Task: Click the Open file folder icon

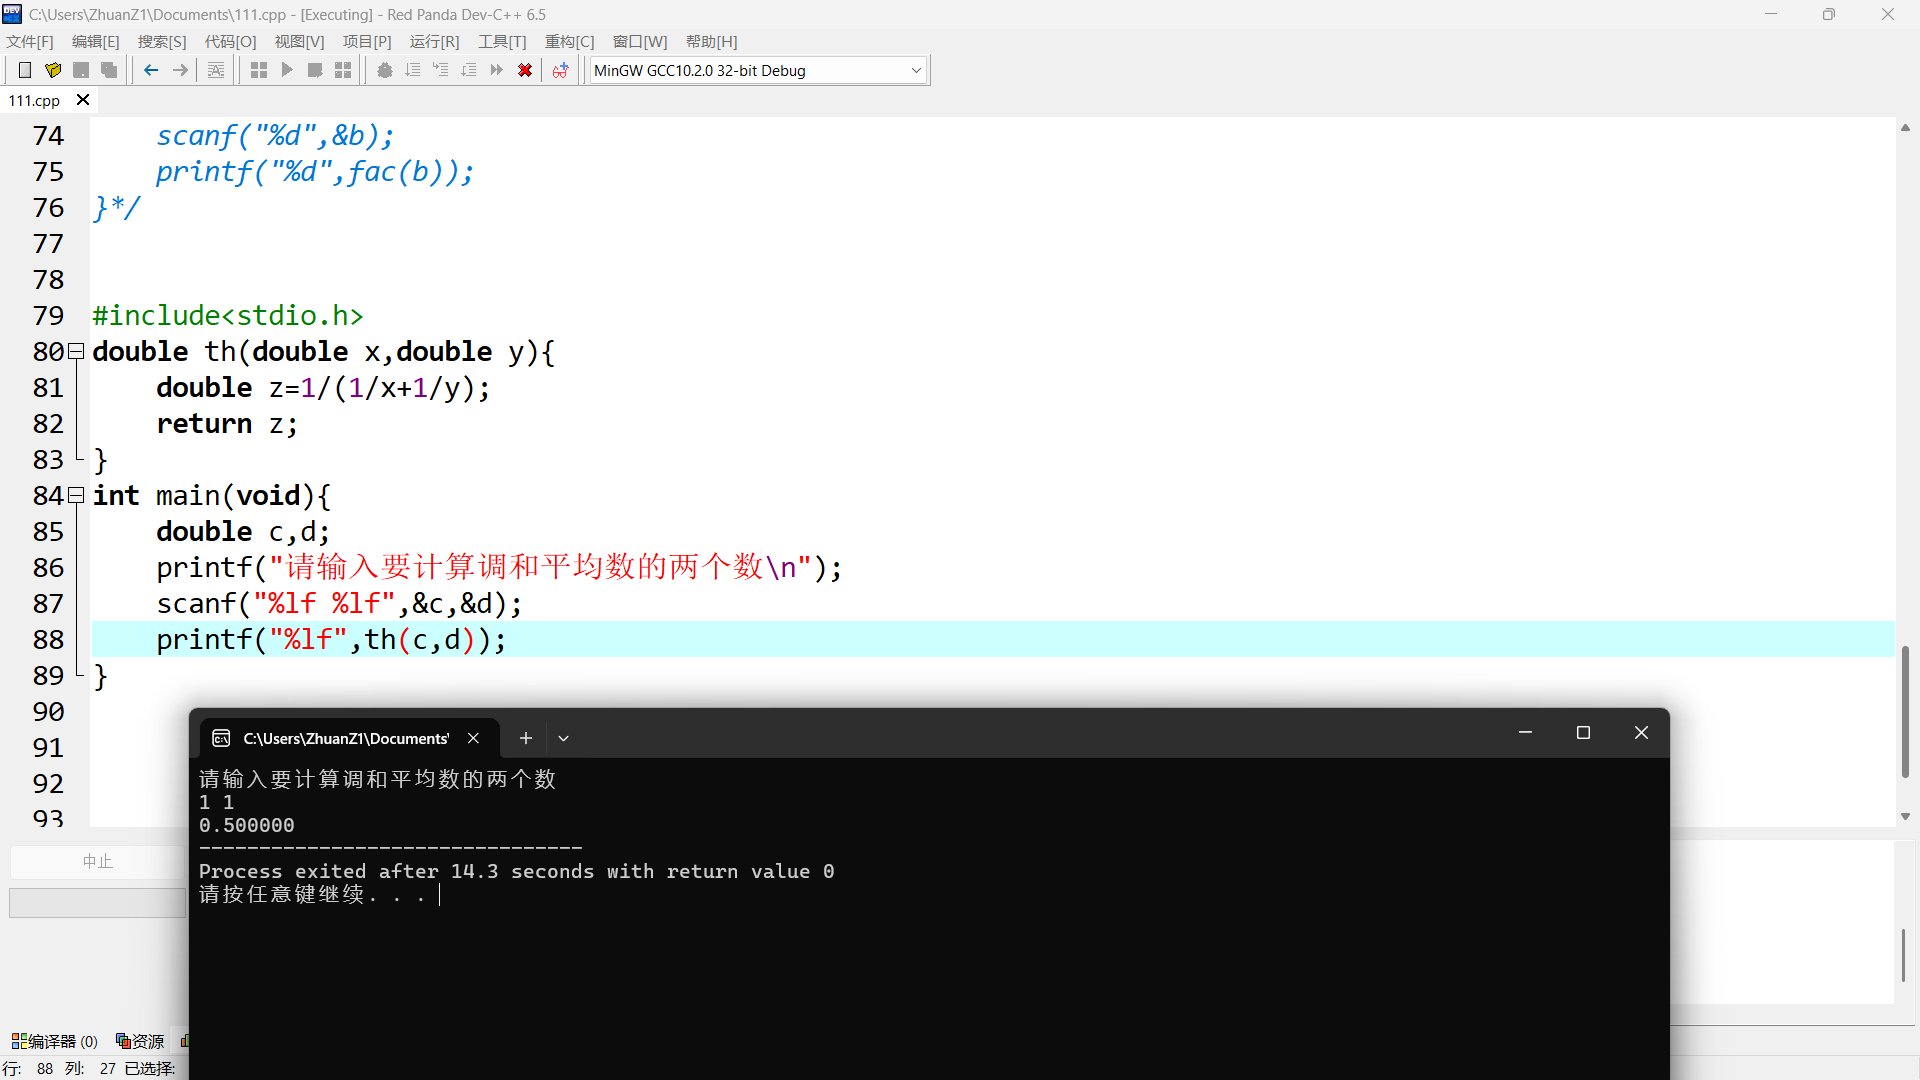Action: point(53,70)
